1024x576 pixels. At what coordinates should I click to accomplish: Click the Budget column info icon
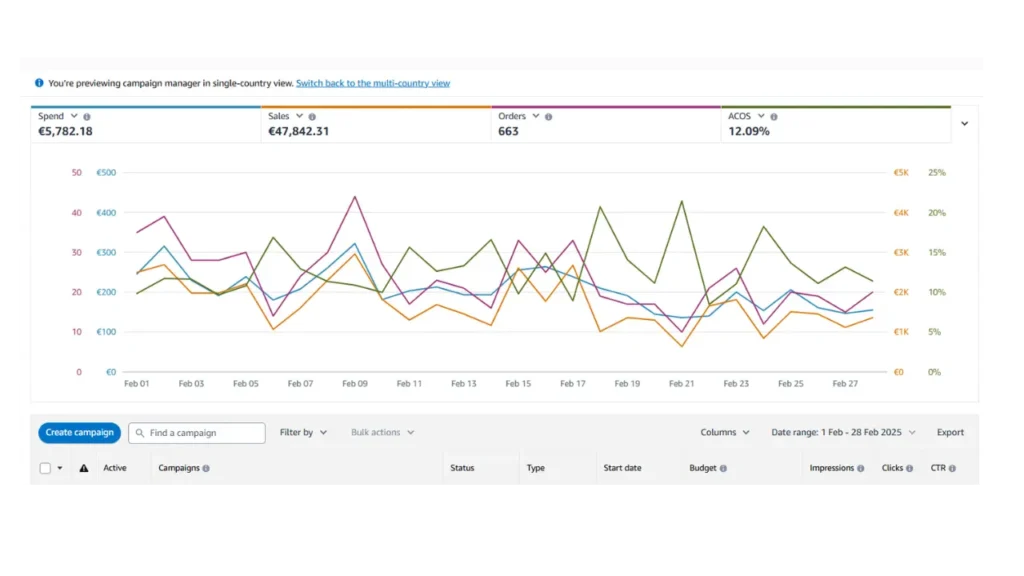[723, 468]
